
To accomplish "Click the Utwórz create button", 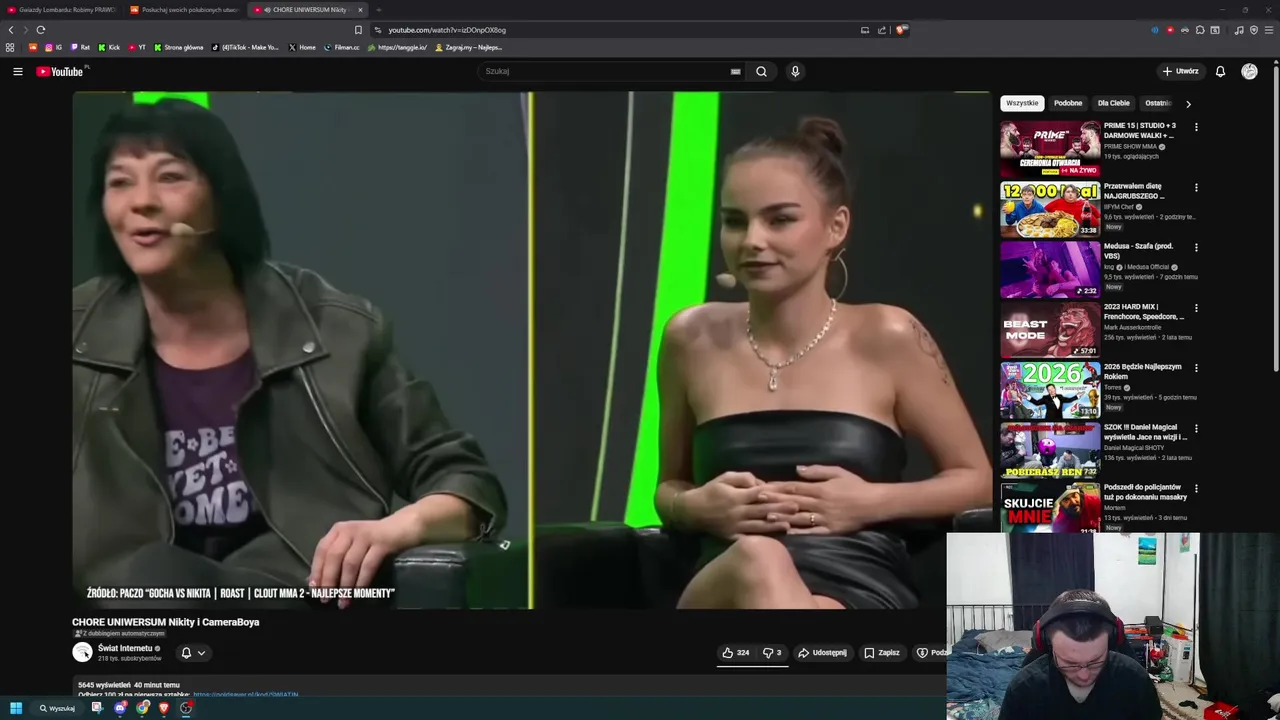I will click(1180, 71).
